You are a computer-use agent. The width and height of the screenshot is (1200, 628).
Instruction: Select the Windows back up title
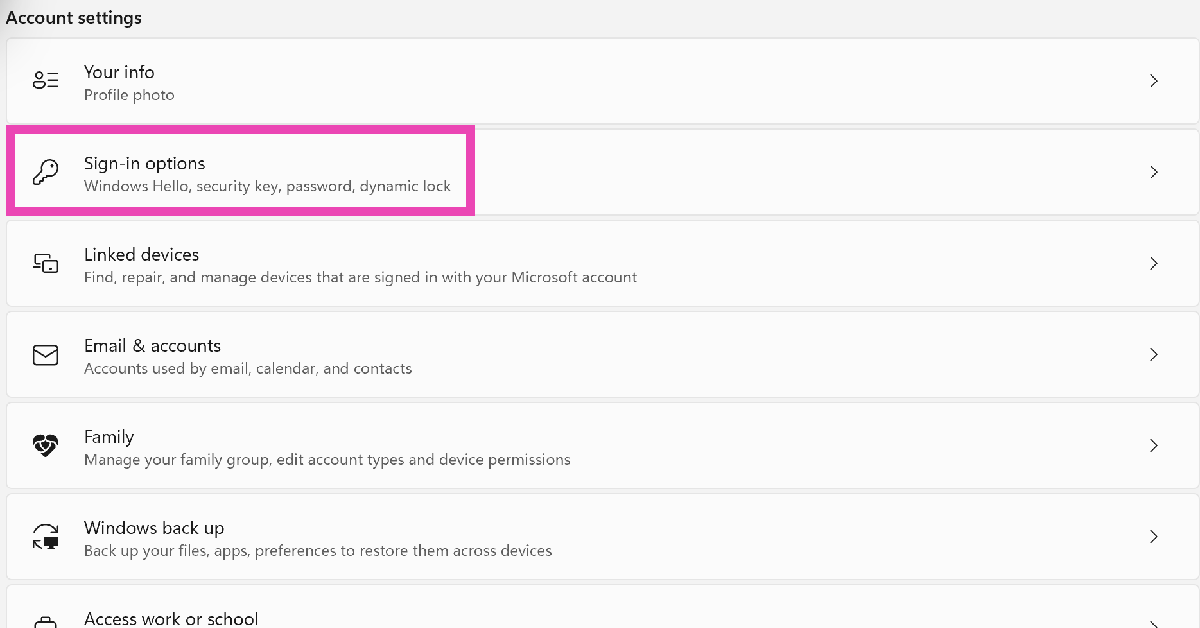click(154, 528)
